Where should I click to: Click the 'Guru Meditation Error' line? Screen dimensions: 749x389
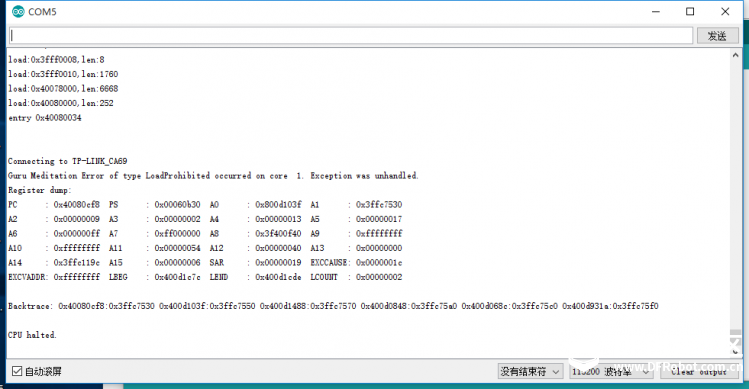coord(213,176)
